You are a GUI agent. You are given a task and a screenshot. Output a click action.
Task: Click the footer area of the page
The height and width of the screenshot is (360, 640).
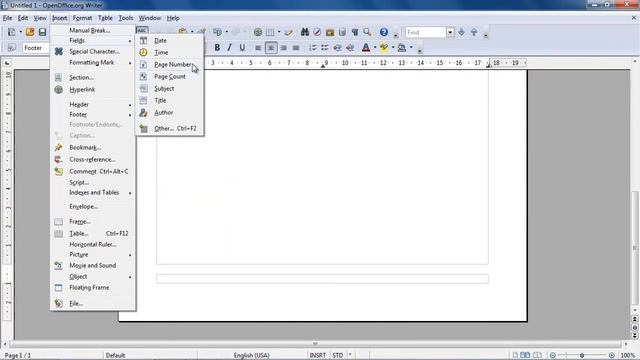pyautogui.click(x=322, y=279)
